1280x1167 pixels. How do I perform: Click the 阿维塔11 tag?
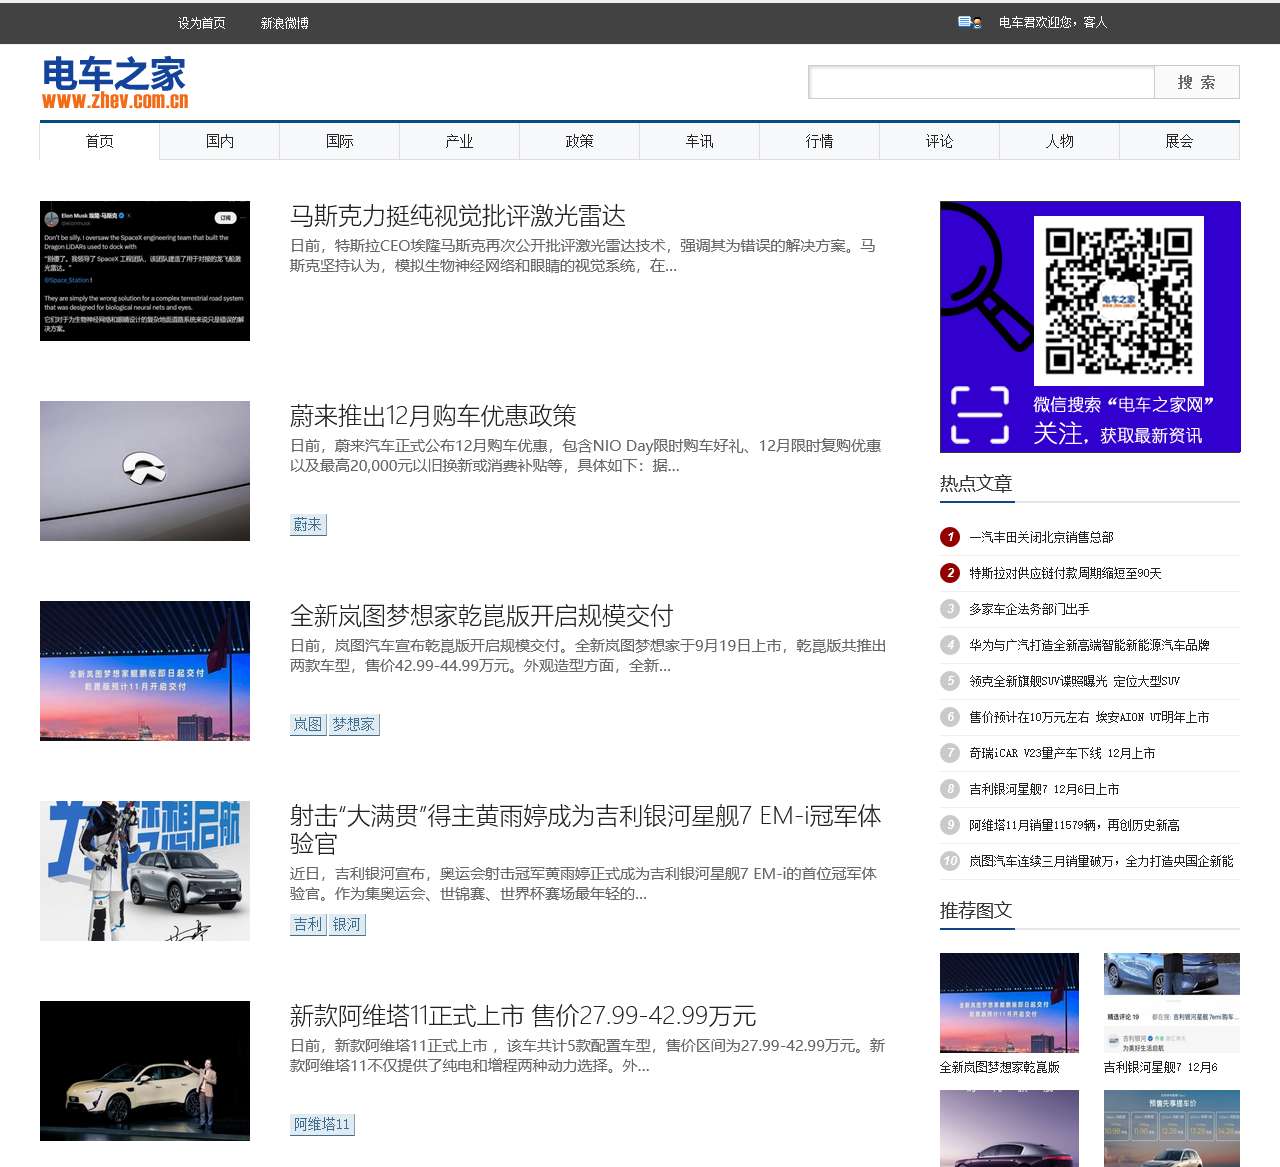[322, 1124]
